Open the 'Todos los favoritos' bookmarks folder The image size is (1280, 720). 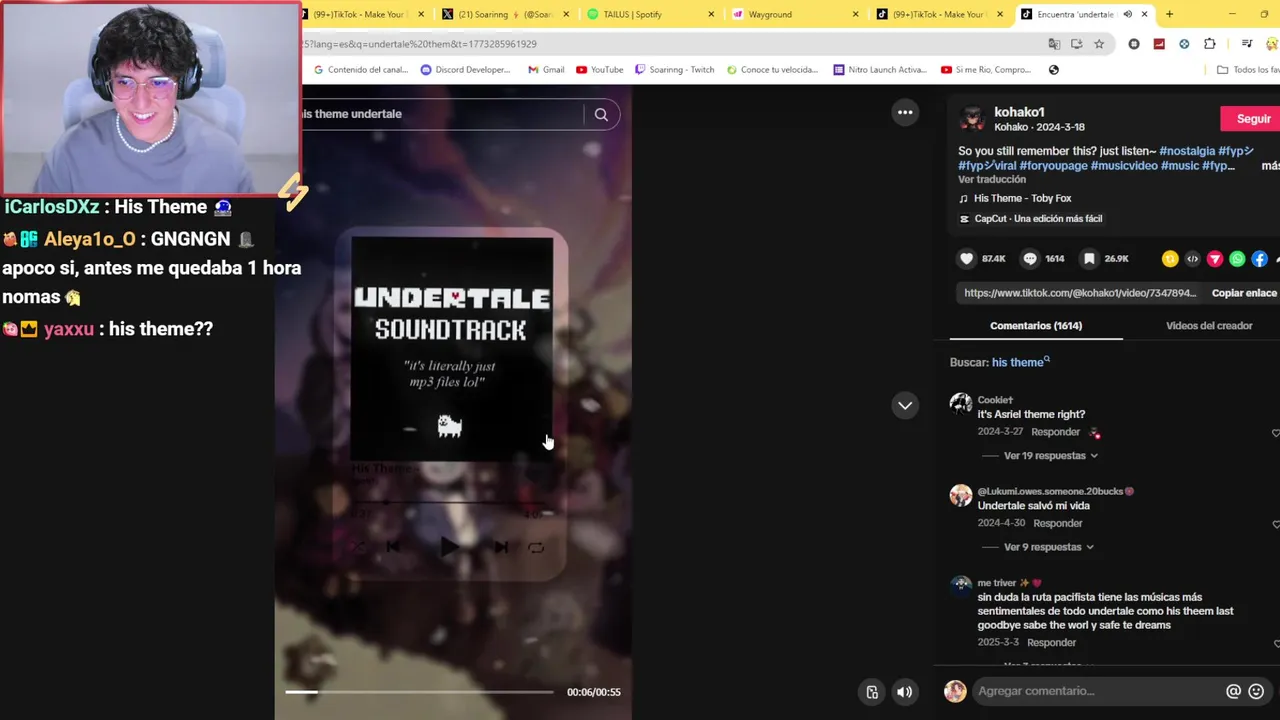click(x=1249, y=70)
